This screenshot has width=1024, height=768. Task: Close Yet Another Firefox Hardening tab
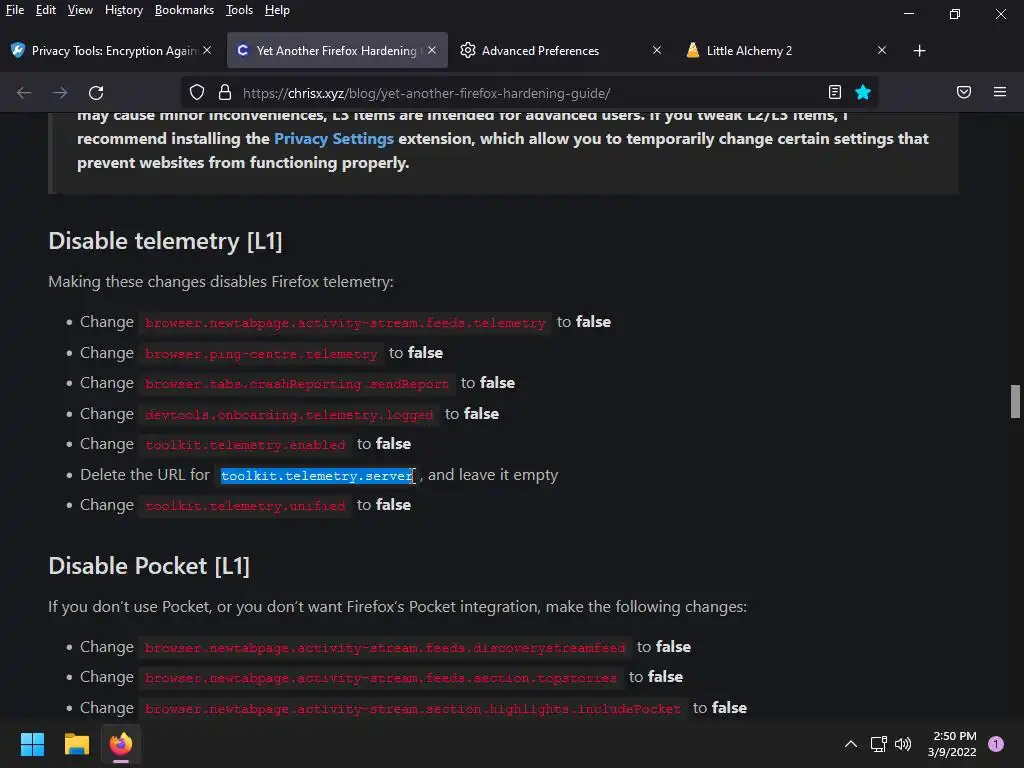[x=432, y=50]
